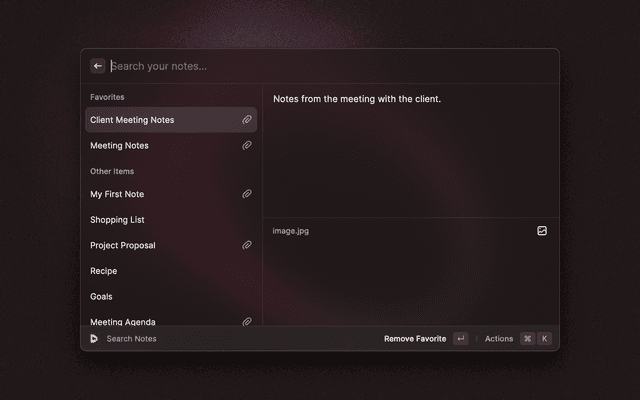
Task: Open My First Note
Action: tap(117, 194)
